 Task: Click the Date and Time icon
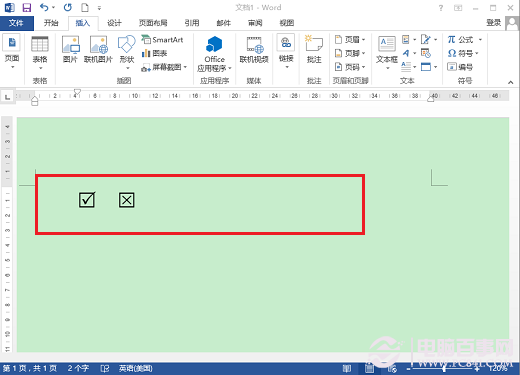click(x=426, y=53)
